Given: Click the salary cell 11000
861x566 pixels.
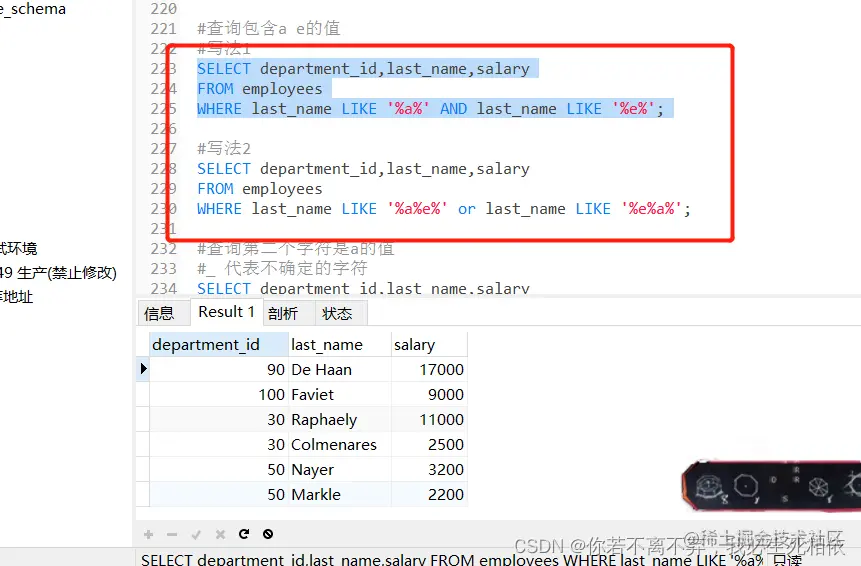Looking at the screenshot, I should (429, 419).
